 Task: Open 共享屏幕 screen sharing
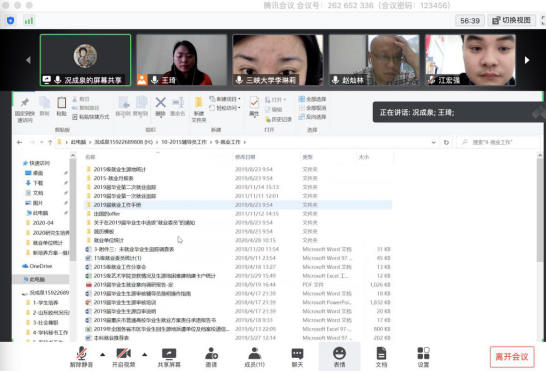[x=169, y=357]
